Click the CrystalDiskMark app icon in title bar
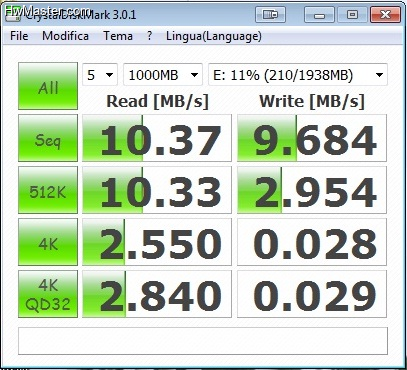The width and height of the screenshot is (407, 370). [x=13, y=15]
